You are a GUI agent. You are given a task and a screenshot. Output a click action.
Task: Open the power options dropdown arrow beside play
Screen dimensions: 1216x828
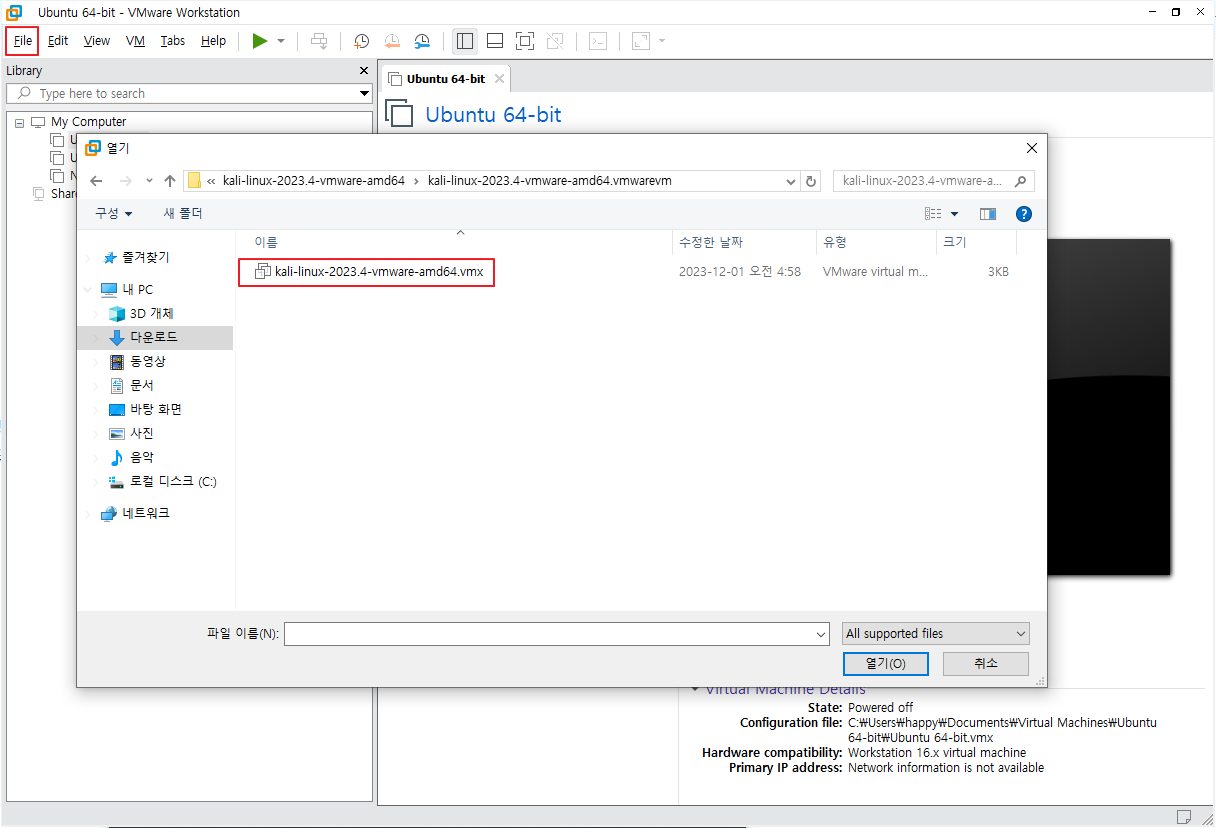[x=281, y=41]
